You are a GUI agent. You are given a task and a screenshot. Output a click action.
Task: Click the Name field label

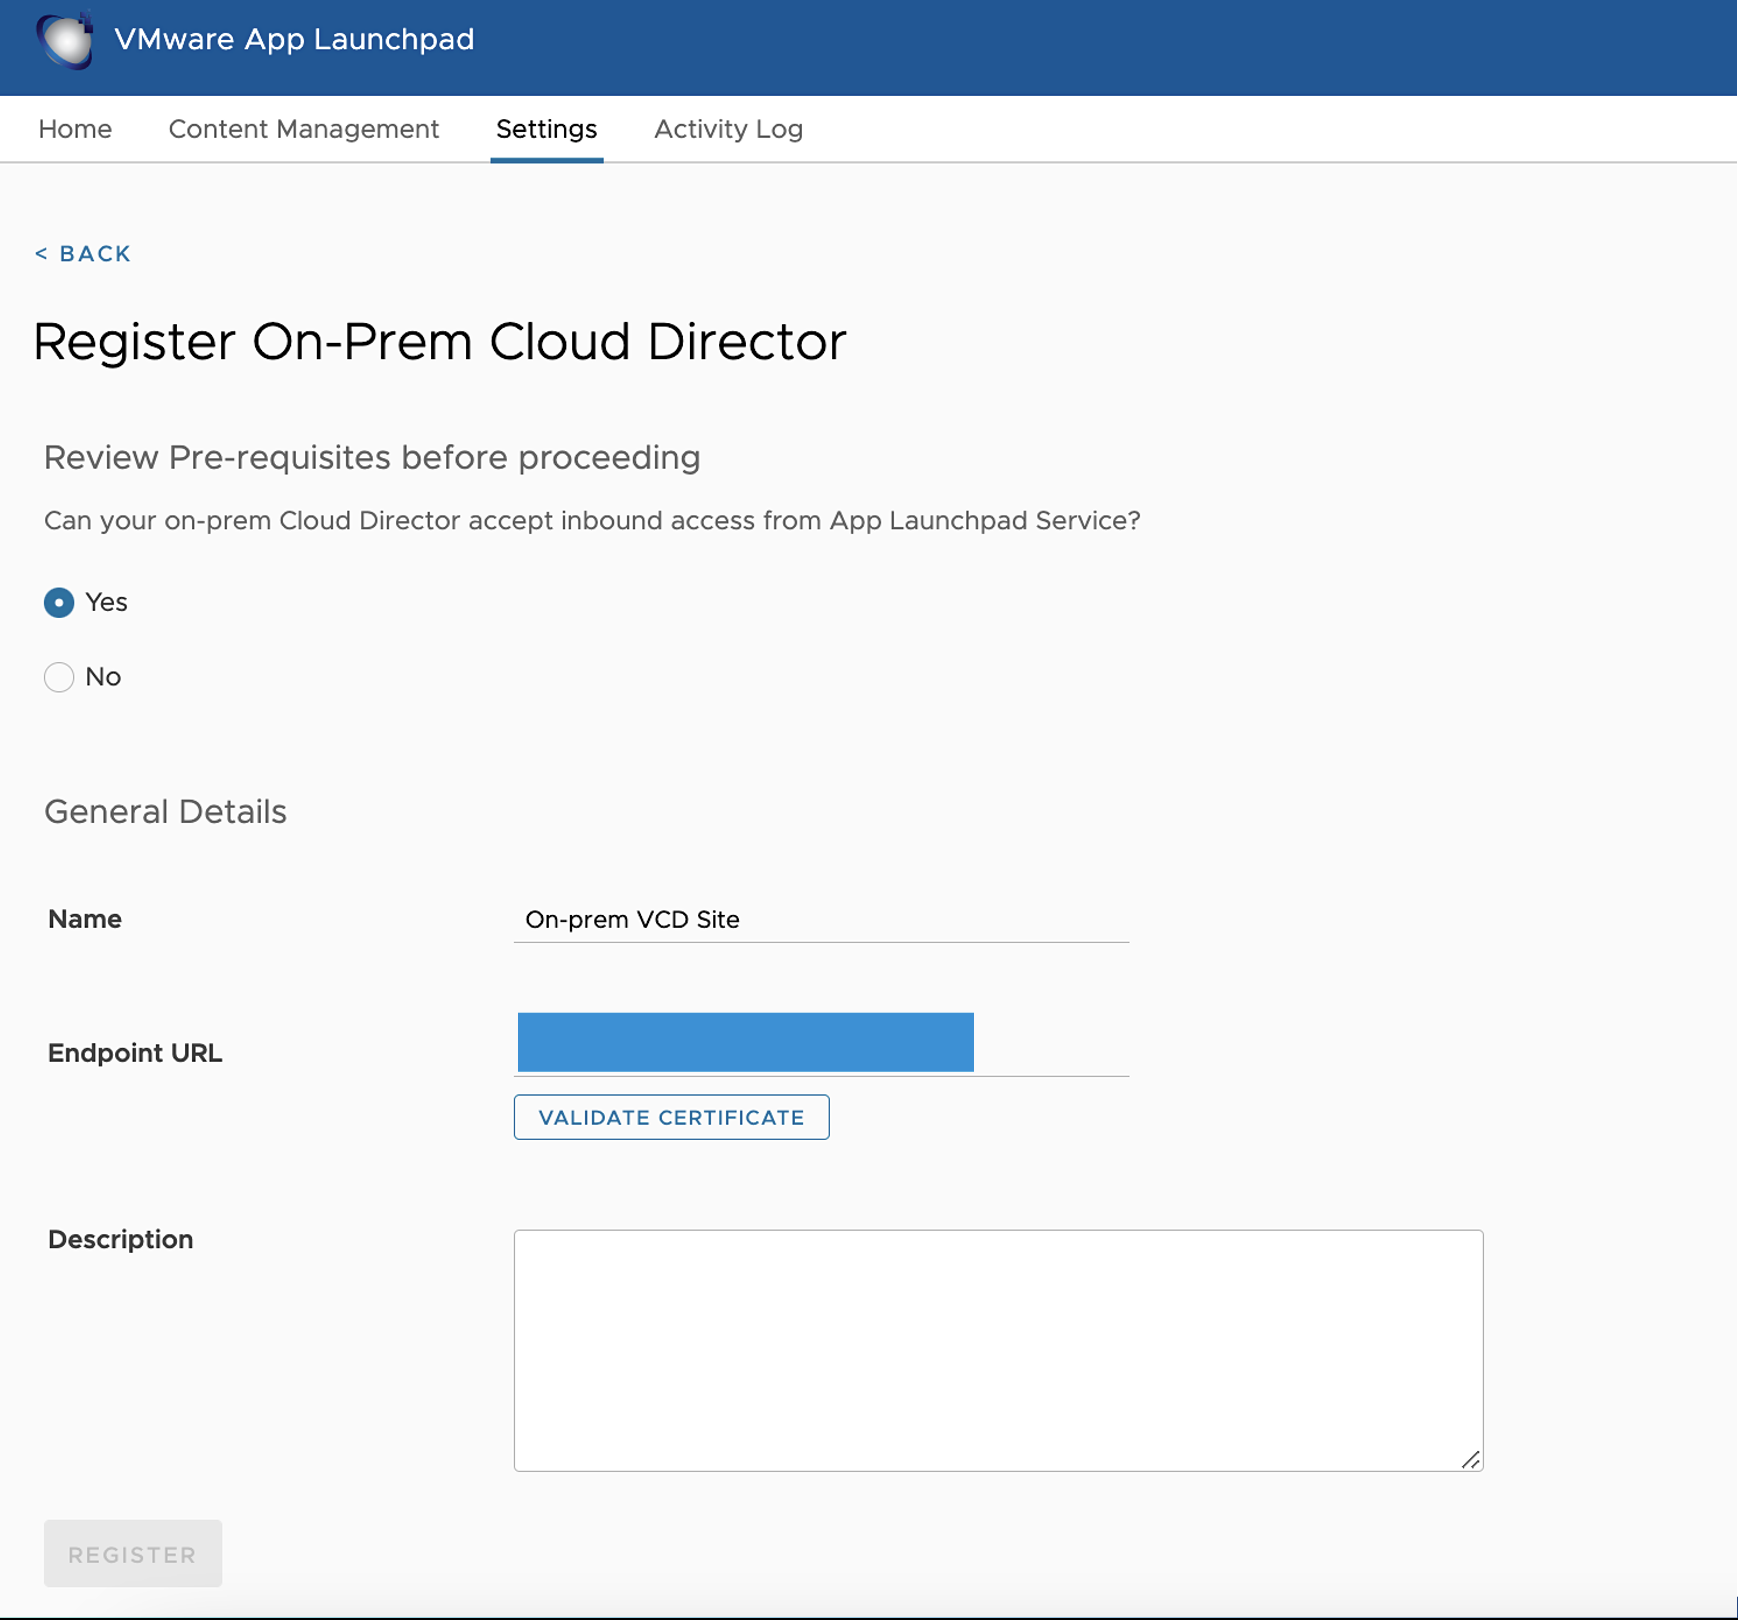click(x=85, y=919)
